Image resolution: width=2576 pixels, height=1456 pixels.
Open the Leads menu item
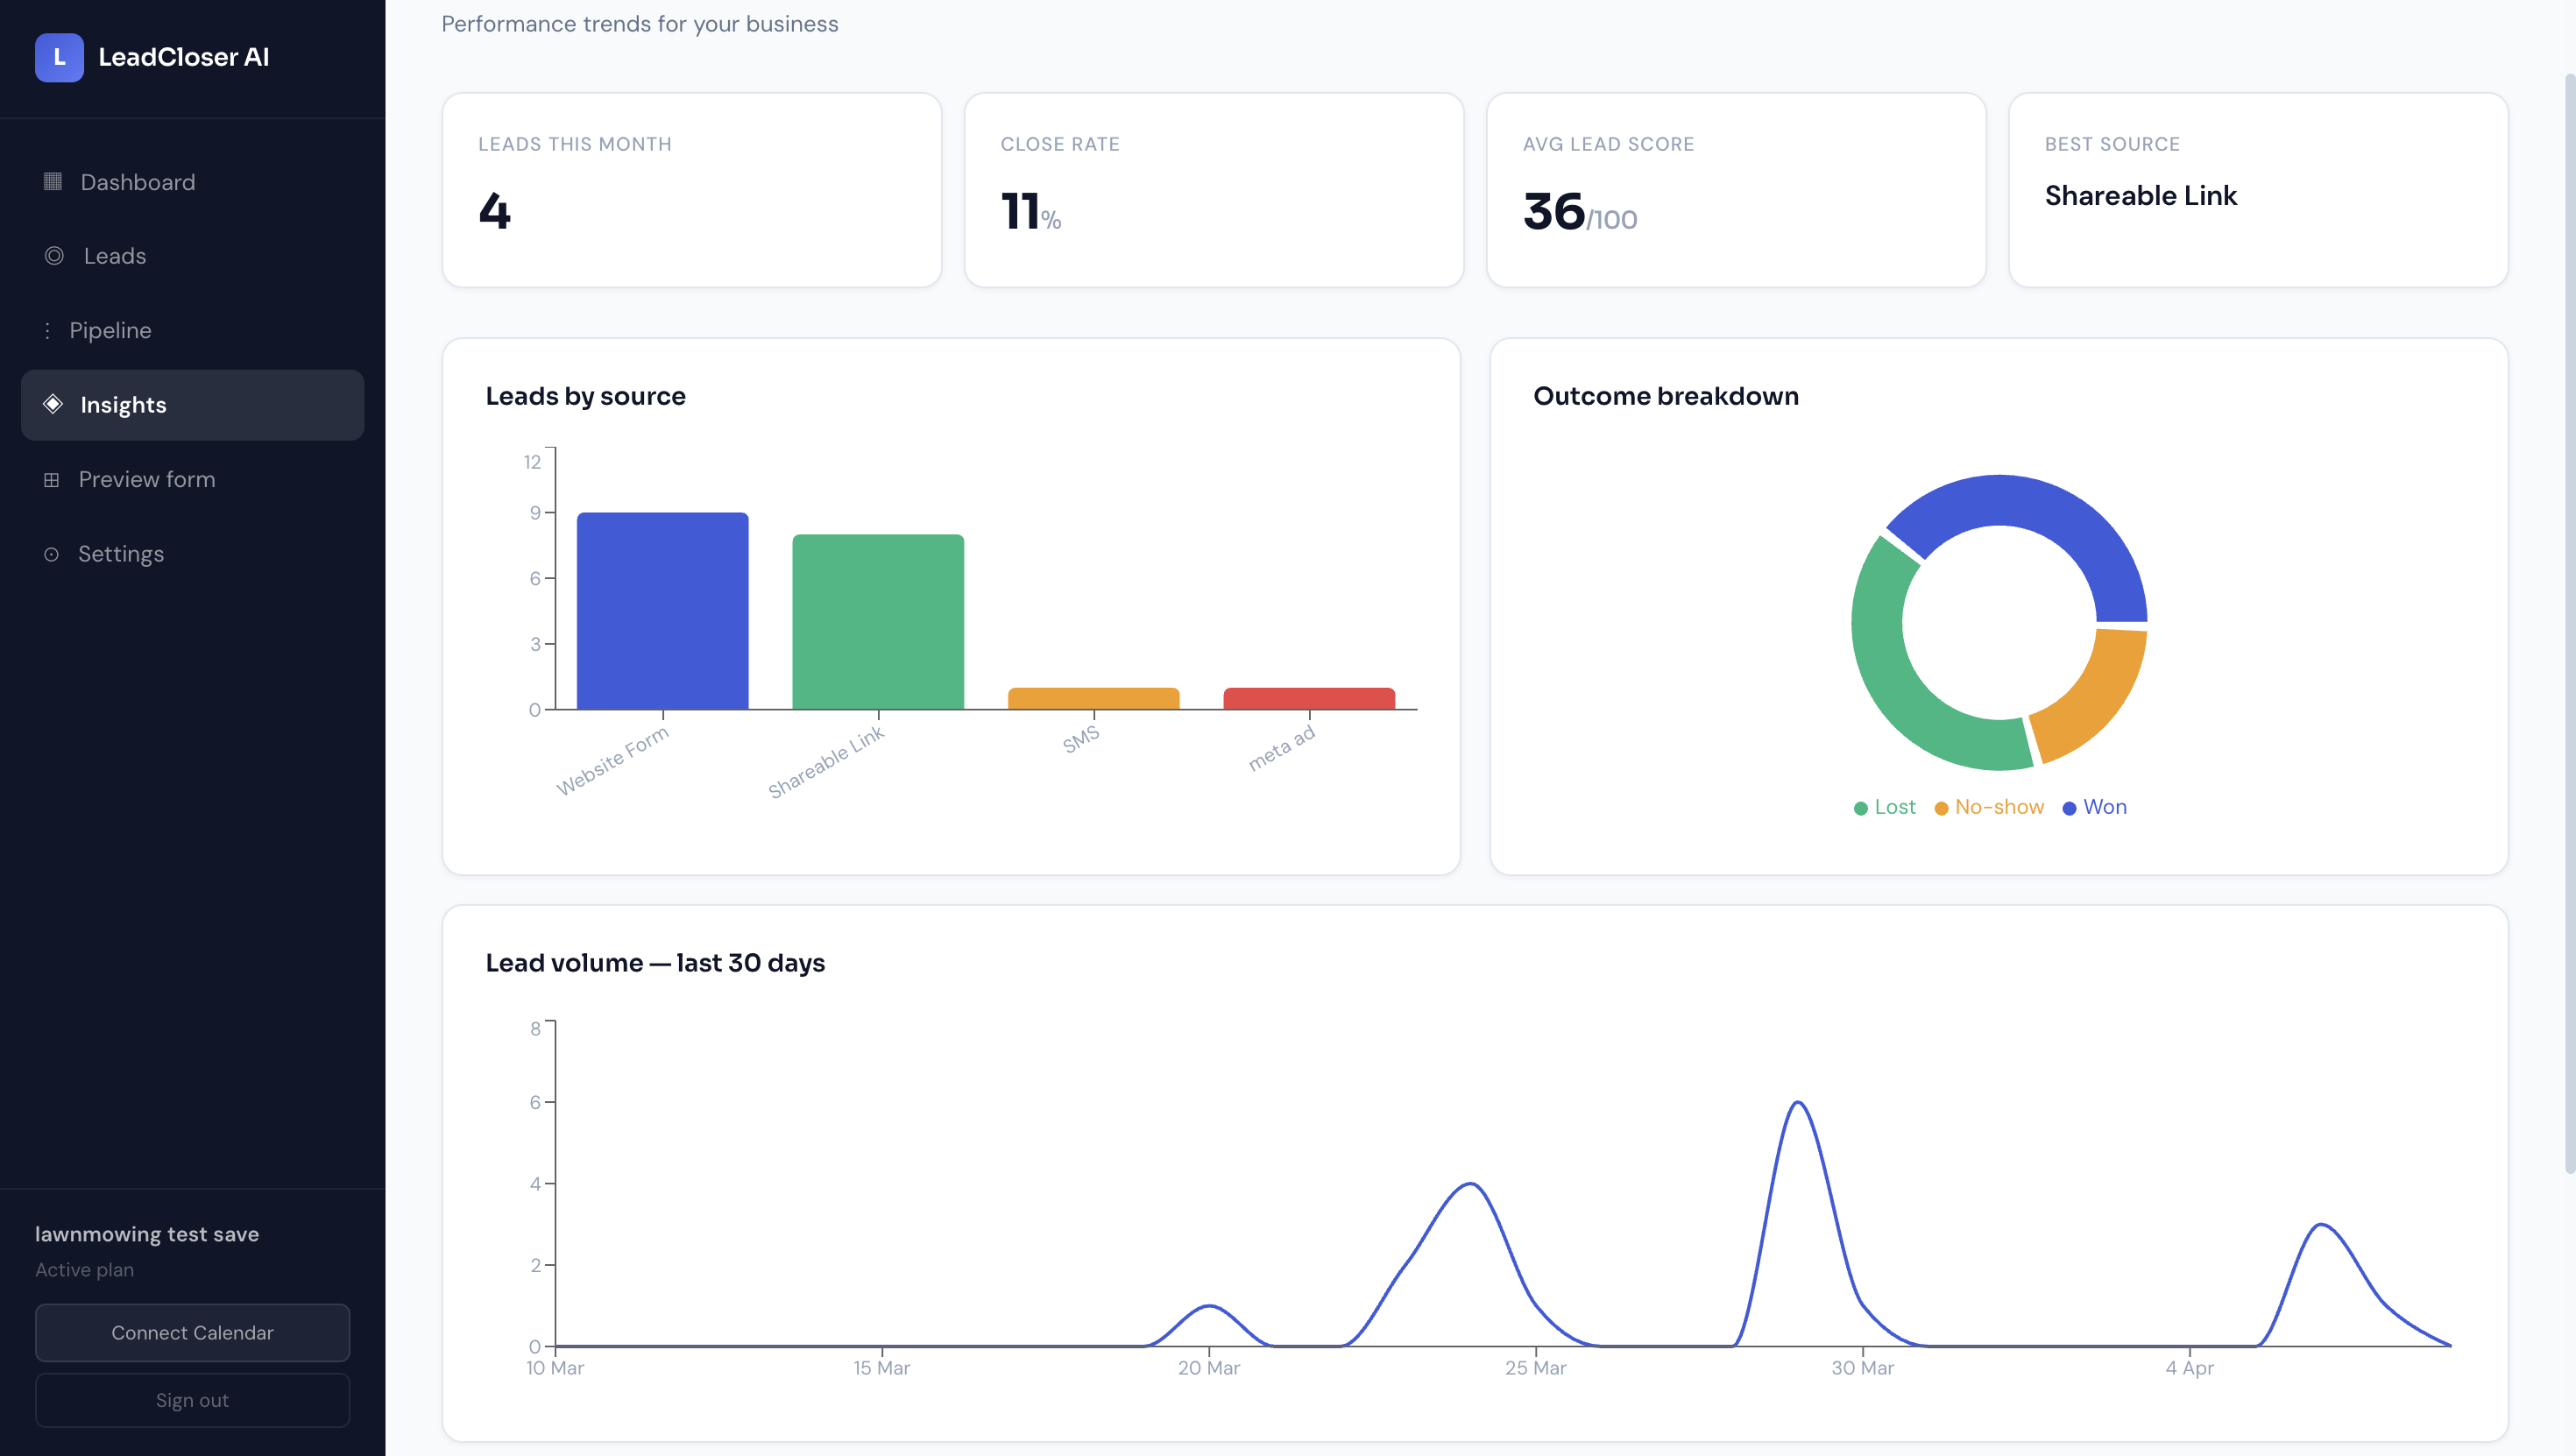(115, 256)
